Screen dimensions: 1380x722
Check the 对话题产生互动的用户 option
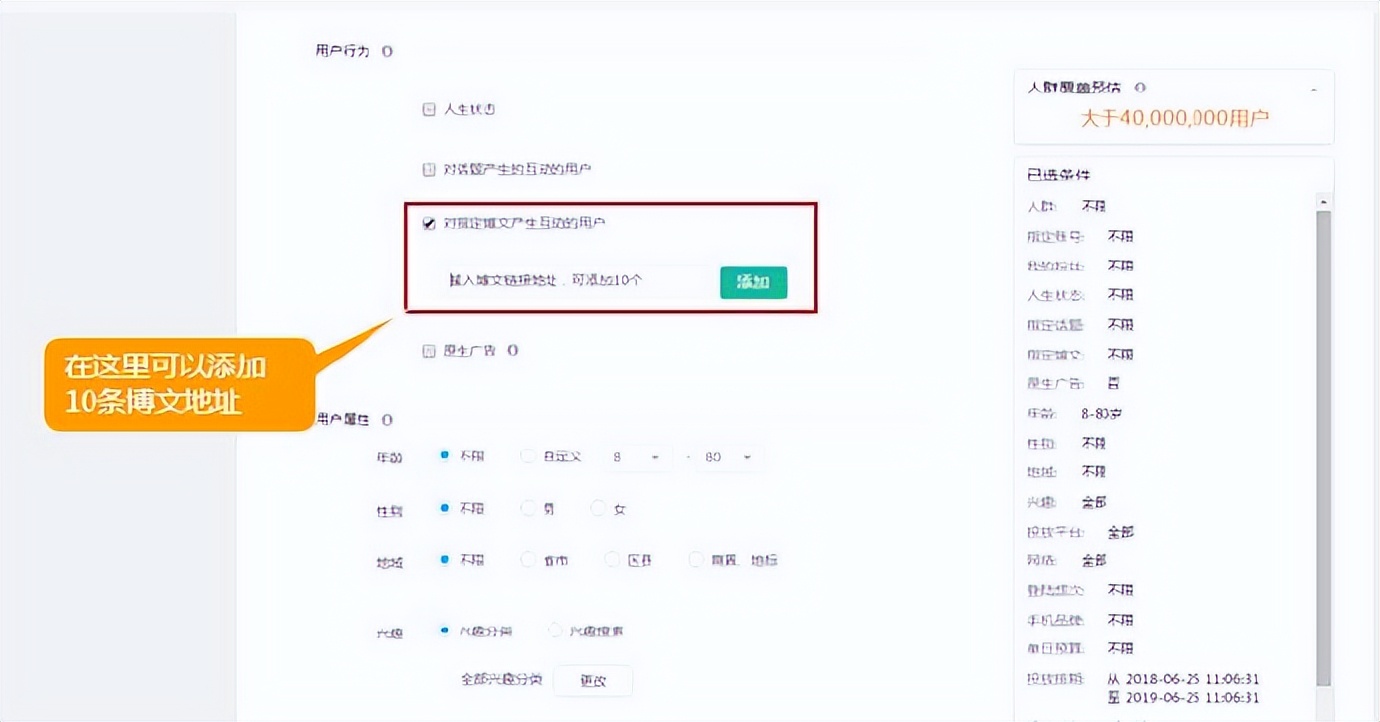click(x=429, y=170)
